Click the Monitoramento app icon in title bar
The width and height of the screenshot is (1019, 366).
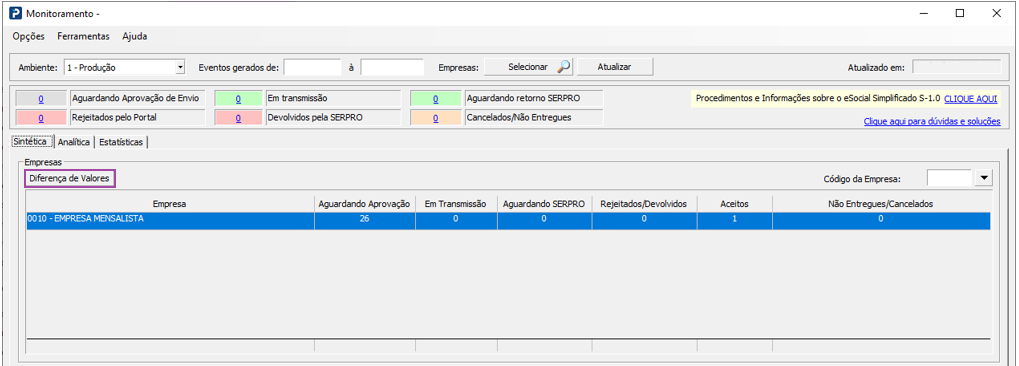(16, 13)
